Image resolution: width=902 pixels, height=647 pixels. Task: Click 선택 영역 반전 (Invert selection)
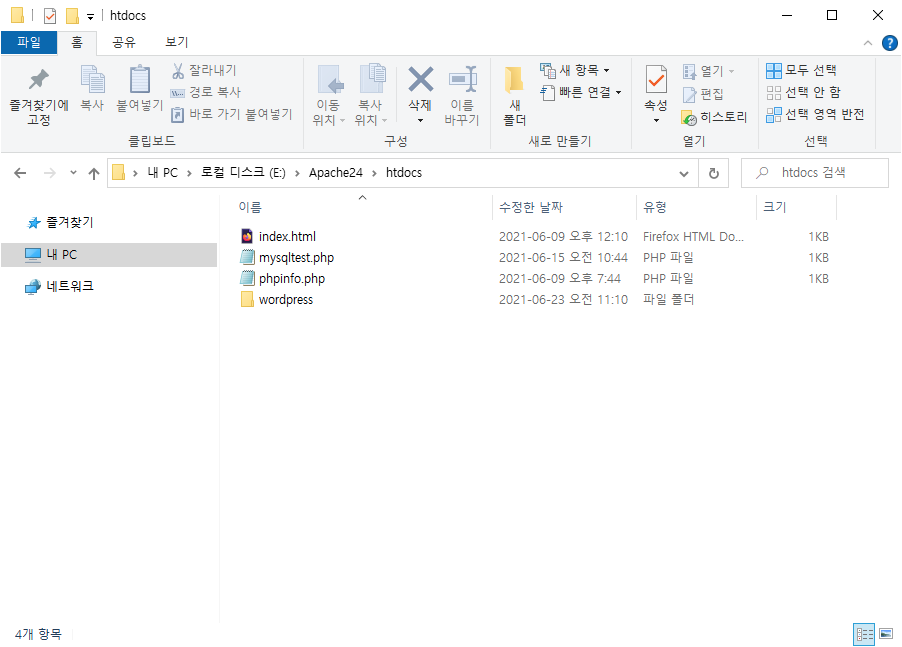tap(815, 114)
